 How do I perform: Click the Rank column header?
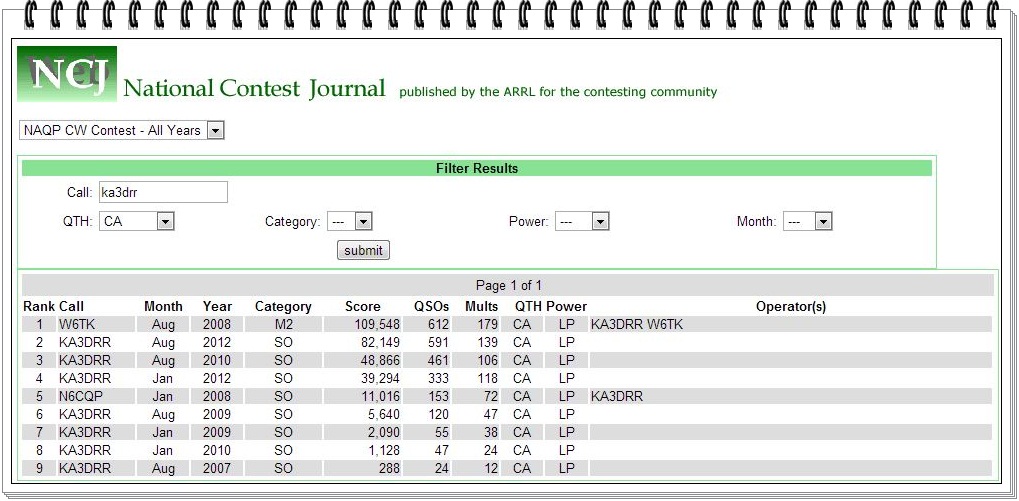(x=39, y=306)
